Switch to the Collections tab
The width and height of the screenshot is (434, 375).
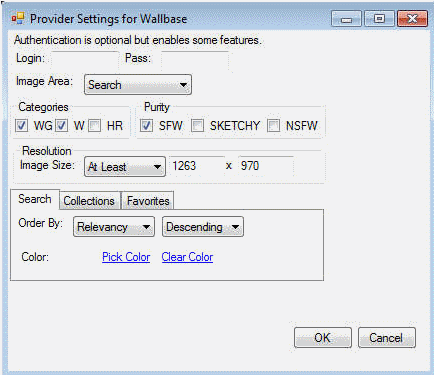89,201
